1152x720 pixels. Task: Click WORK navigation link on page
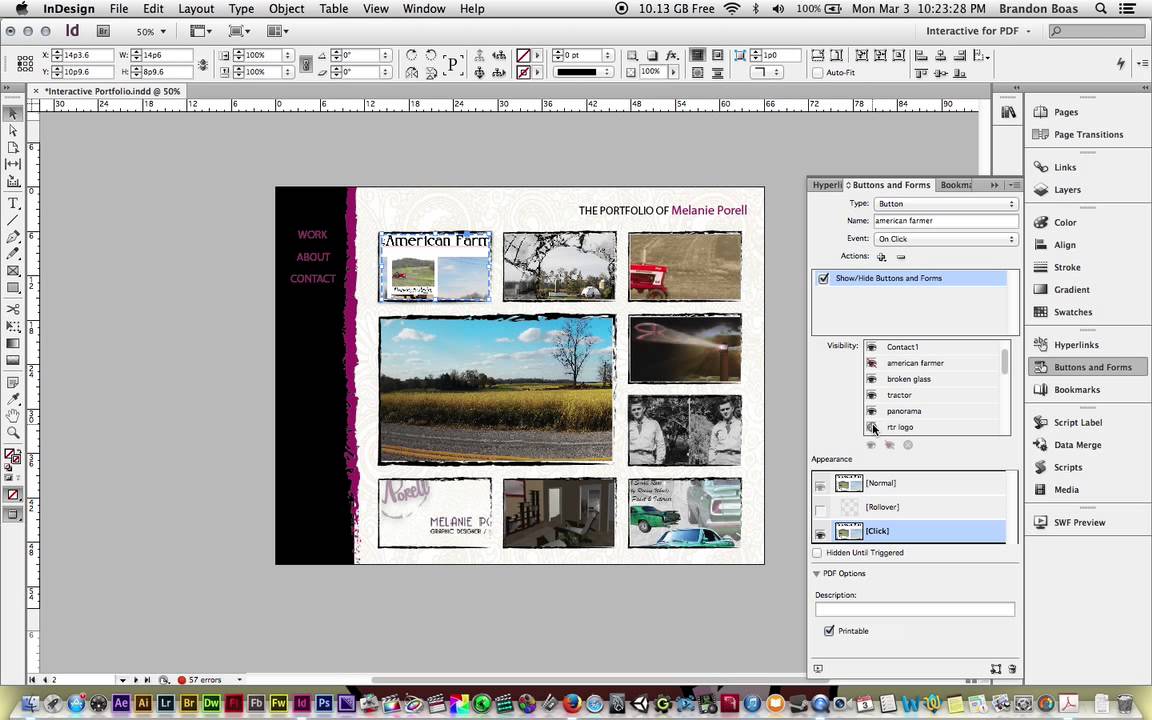312,234
